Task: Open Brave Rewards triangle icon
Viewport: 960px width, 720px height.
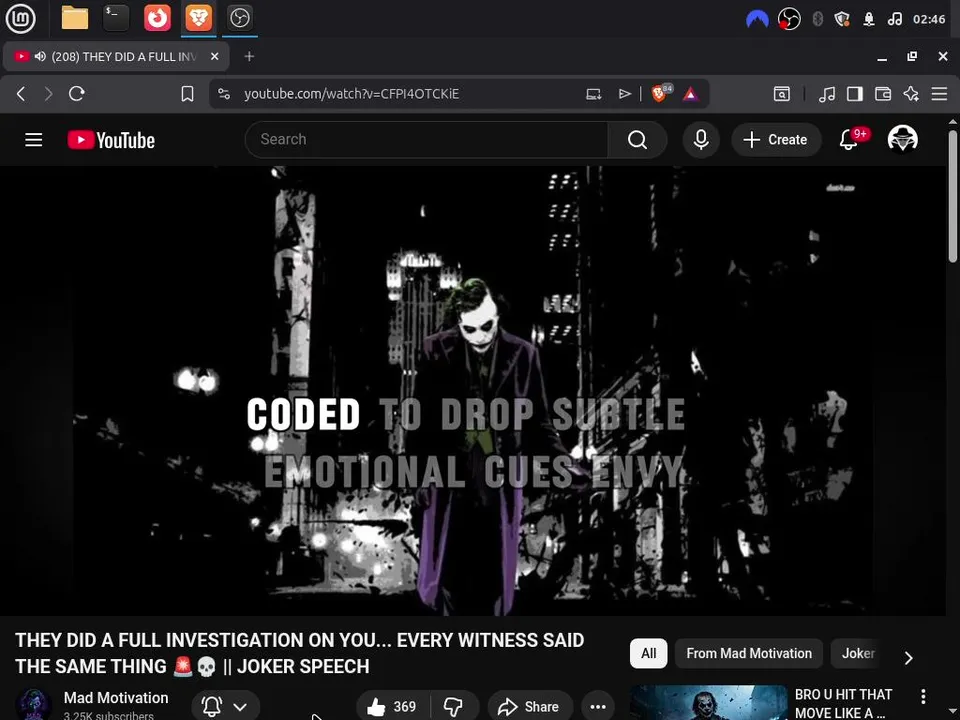Action: [690, 94]
